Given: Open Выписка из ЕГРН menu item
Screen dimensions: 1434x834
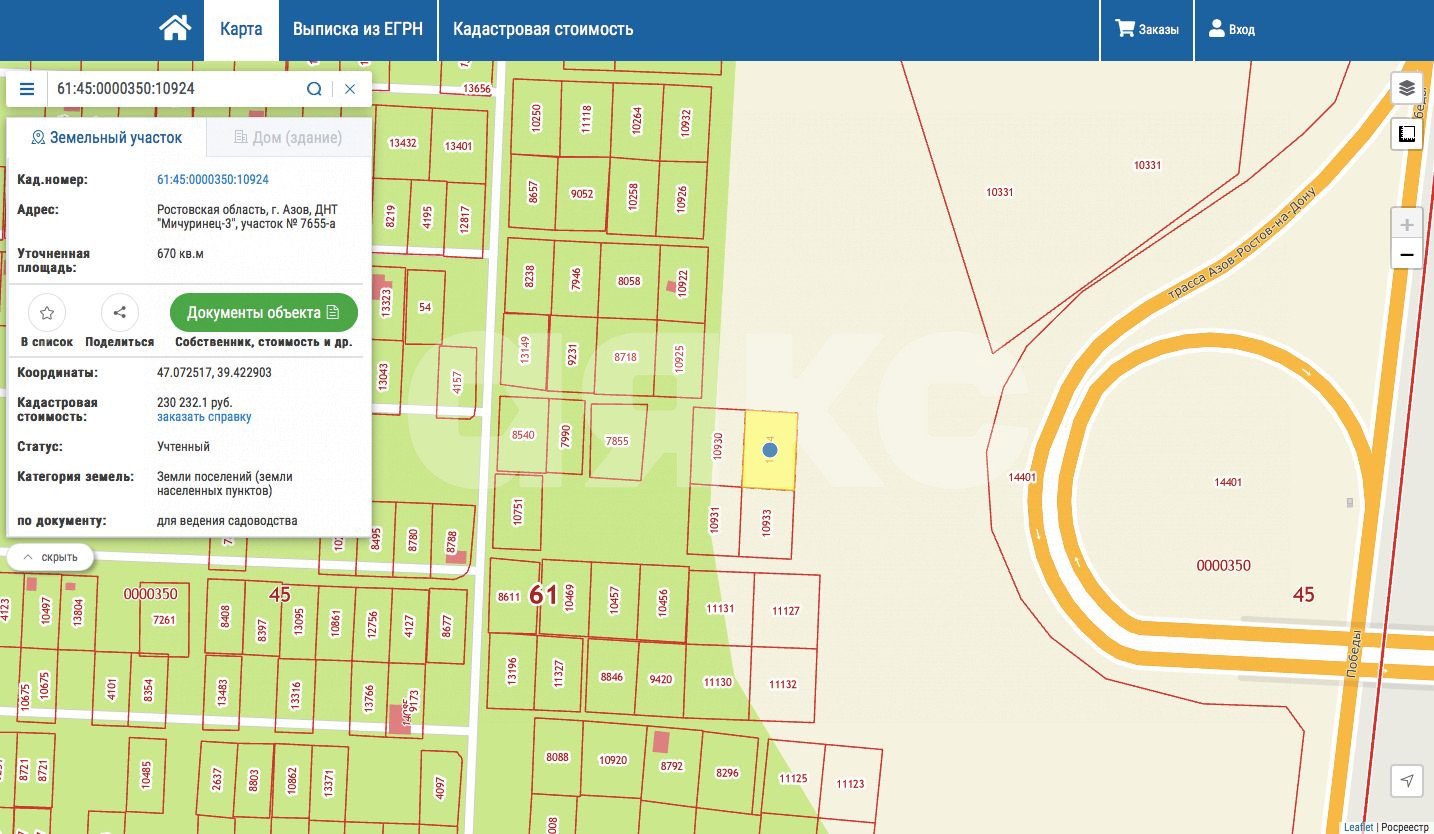Looking at the screenshot, I should tap(358, 29).
